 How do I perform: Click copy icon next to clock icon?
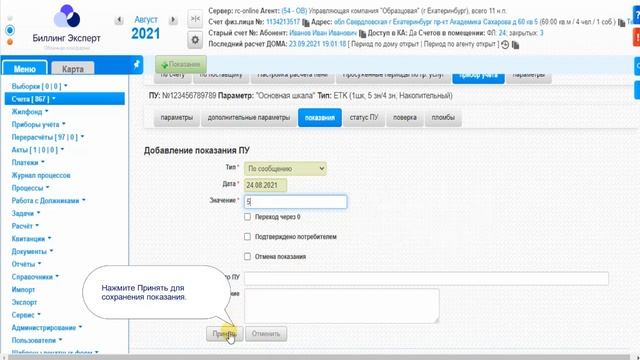tap(516, 44)
